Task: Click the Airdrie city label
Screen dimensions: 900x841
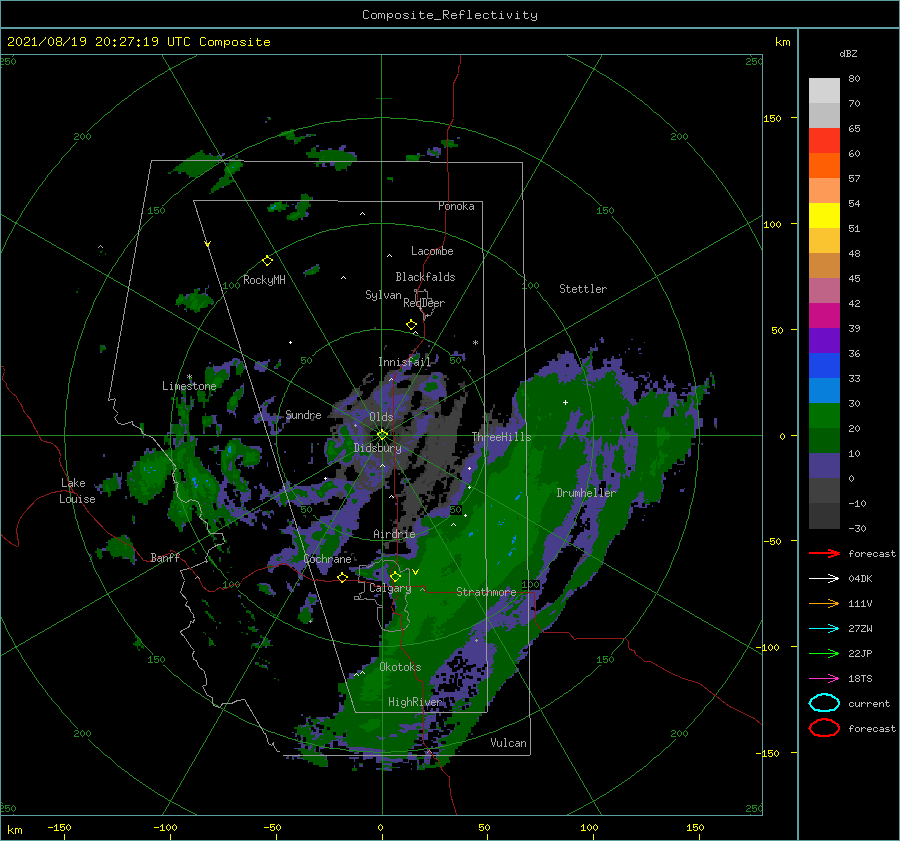Action: tap(394, 534)
